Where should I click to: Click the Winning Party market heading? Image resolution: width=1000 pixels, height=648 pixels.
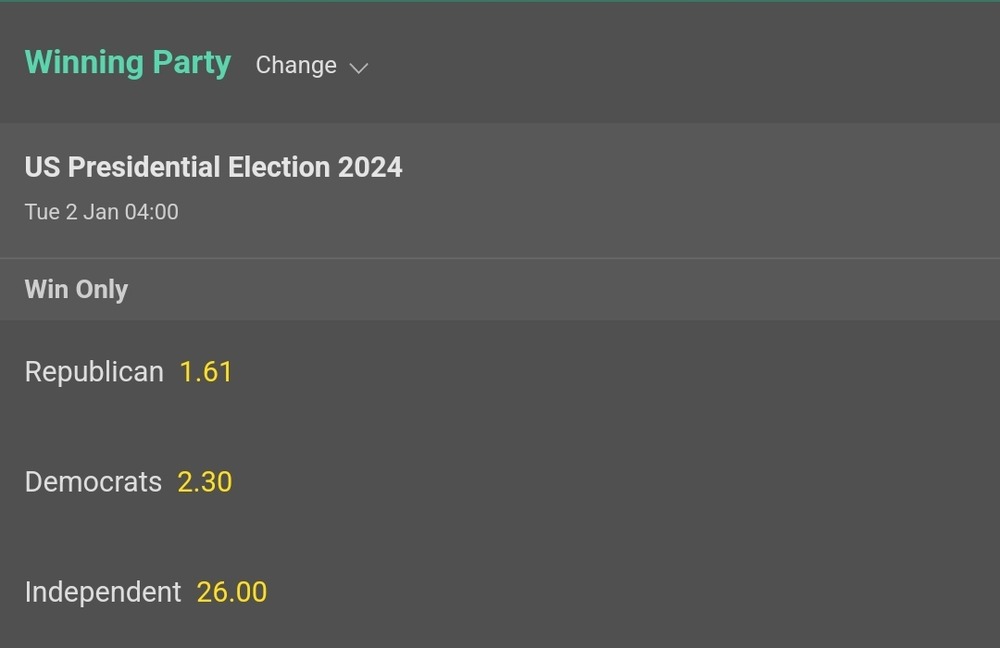[x=127, y=62]
